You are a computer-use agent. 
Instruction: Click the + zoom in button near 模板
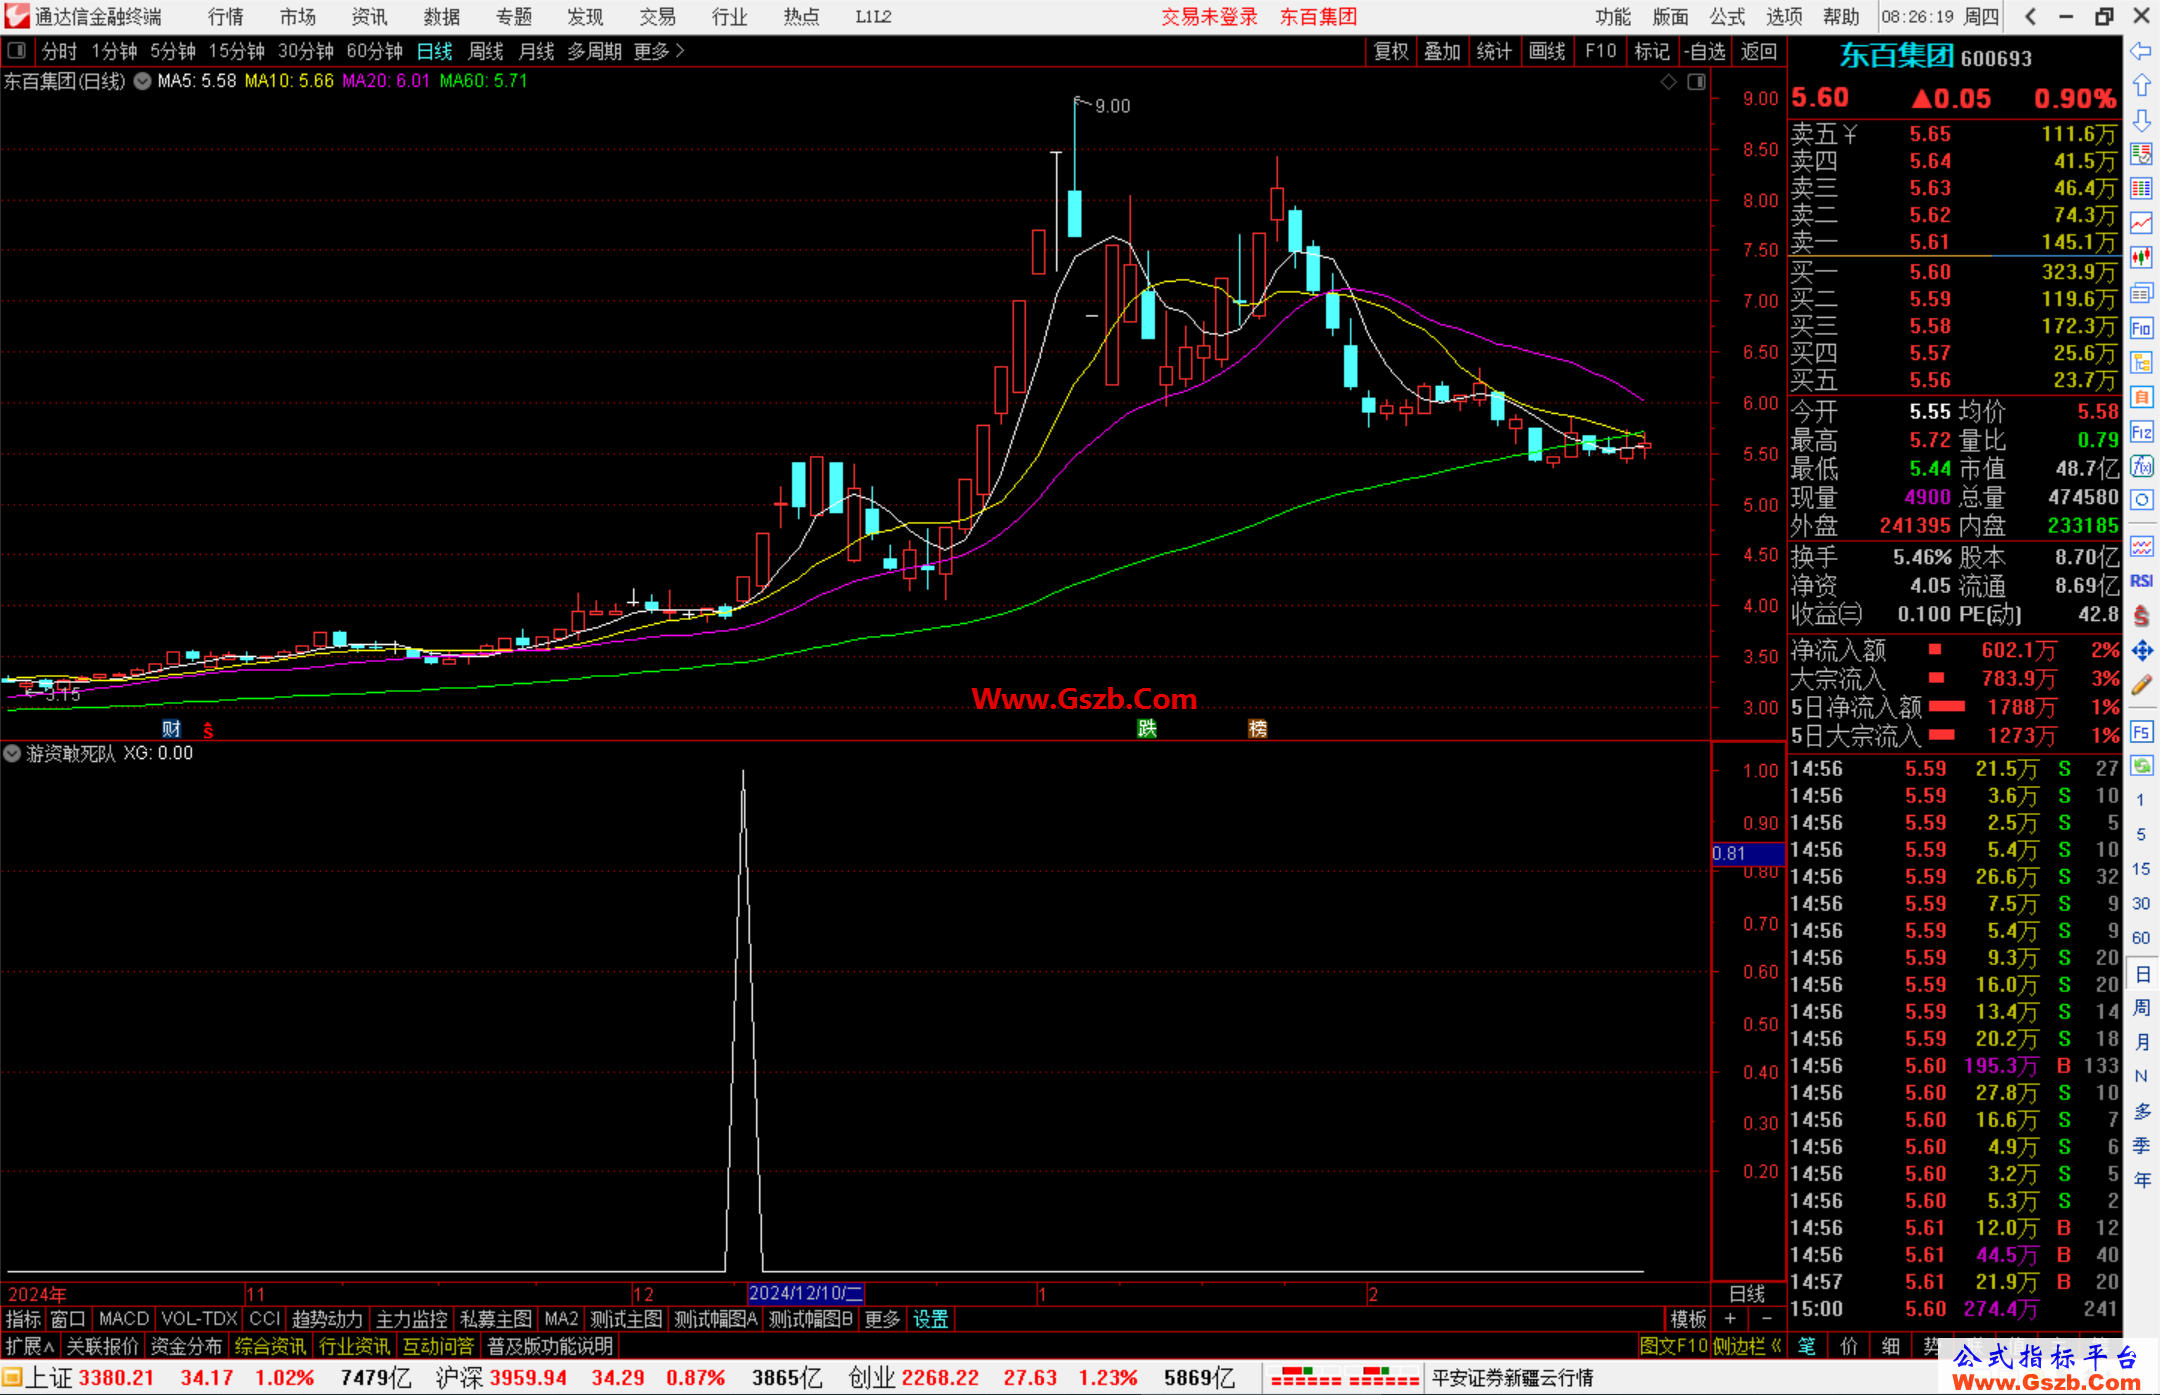(x=1731, y=1319)
